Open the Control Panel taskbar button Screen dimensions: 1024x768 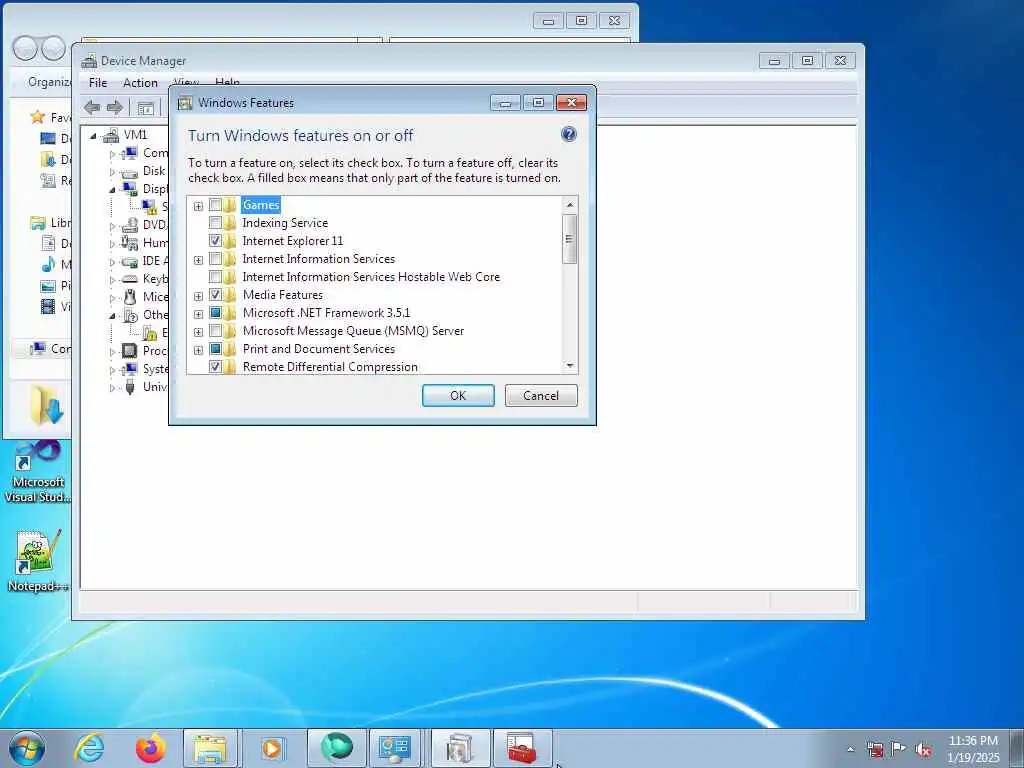(394, 748)
